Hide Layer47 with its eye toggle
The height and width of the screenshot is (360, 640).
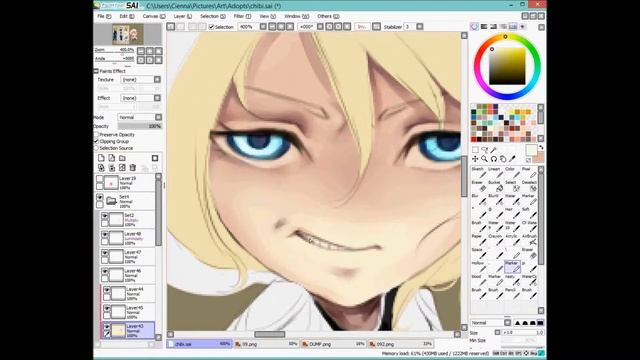[105, 253]
